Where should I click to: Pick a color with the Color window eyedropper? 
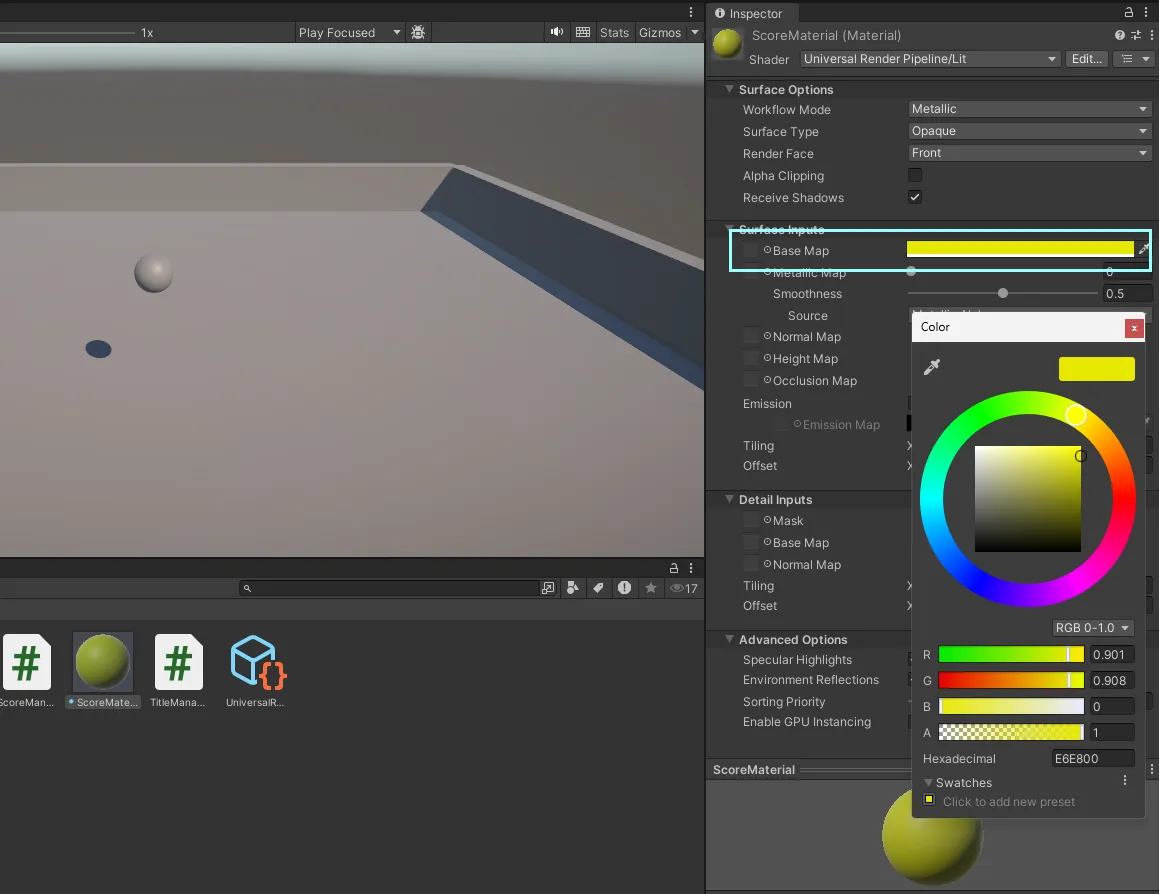(932, 368)
